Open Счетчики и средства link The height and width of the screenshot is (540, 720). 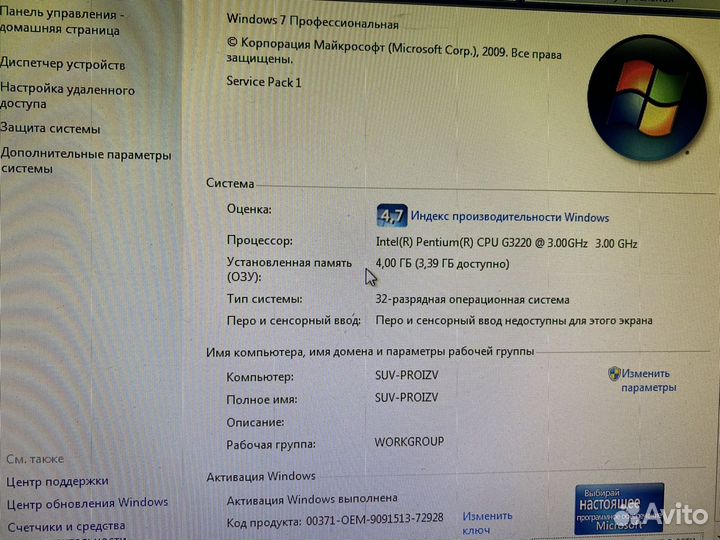pos(66,526)
